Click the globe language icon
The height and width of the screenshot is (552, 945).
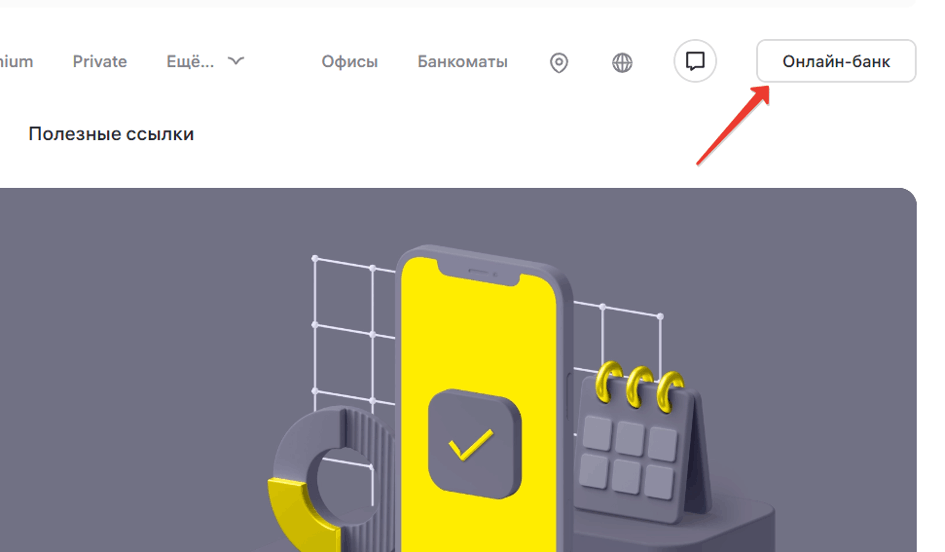click(x=622, y=62)
